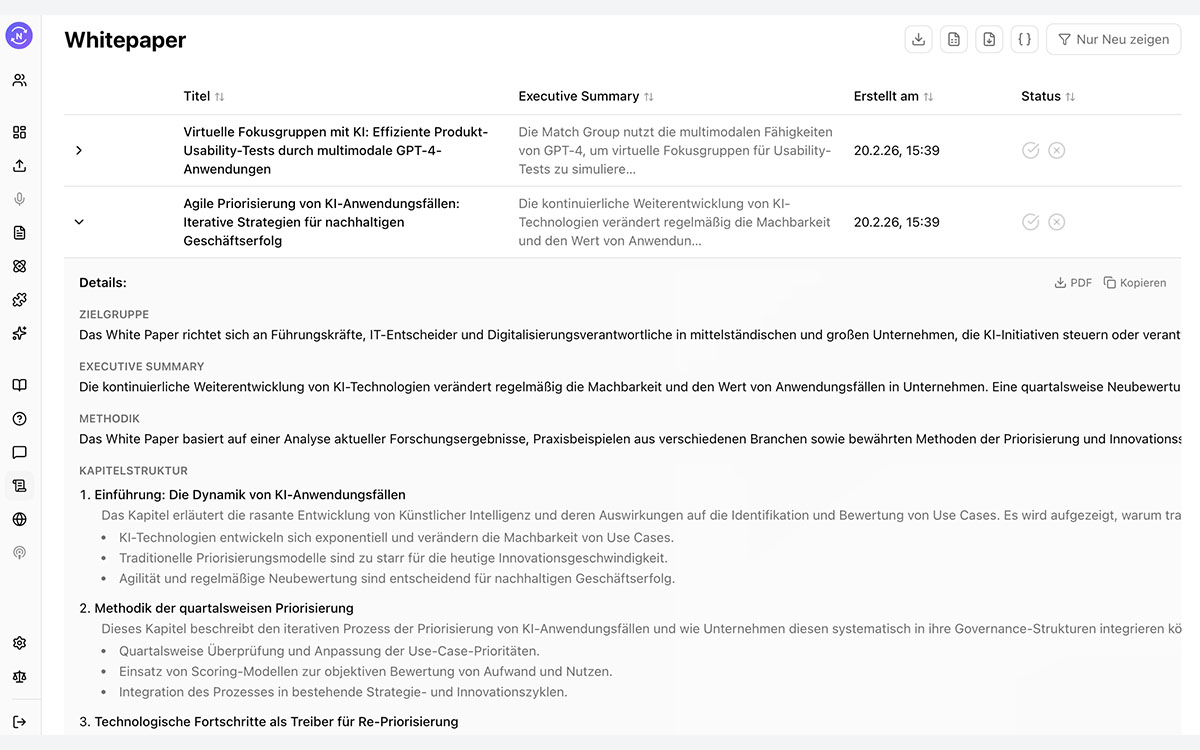Expand the 'Virtuelle Fokusgruppen' row details
Screen dimensions: 1200x750
[x=78, y=150]
